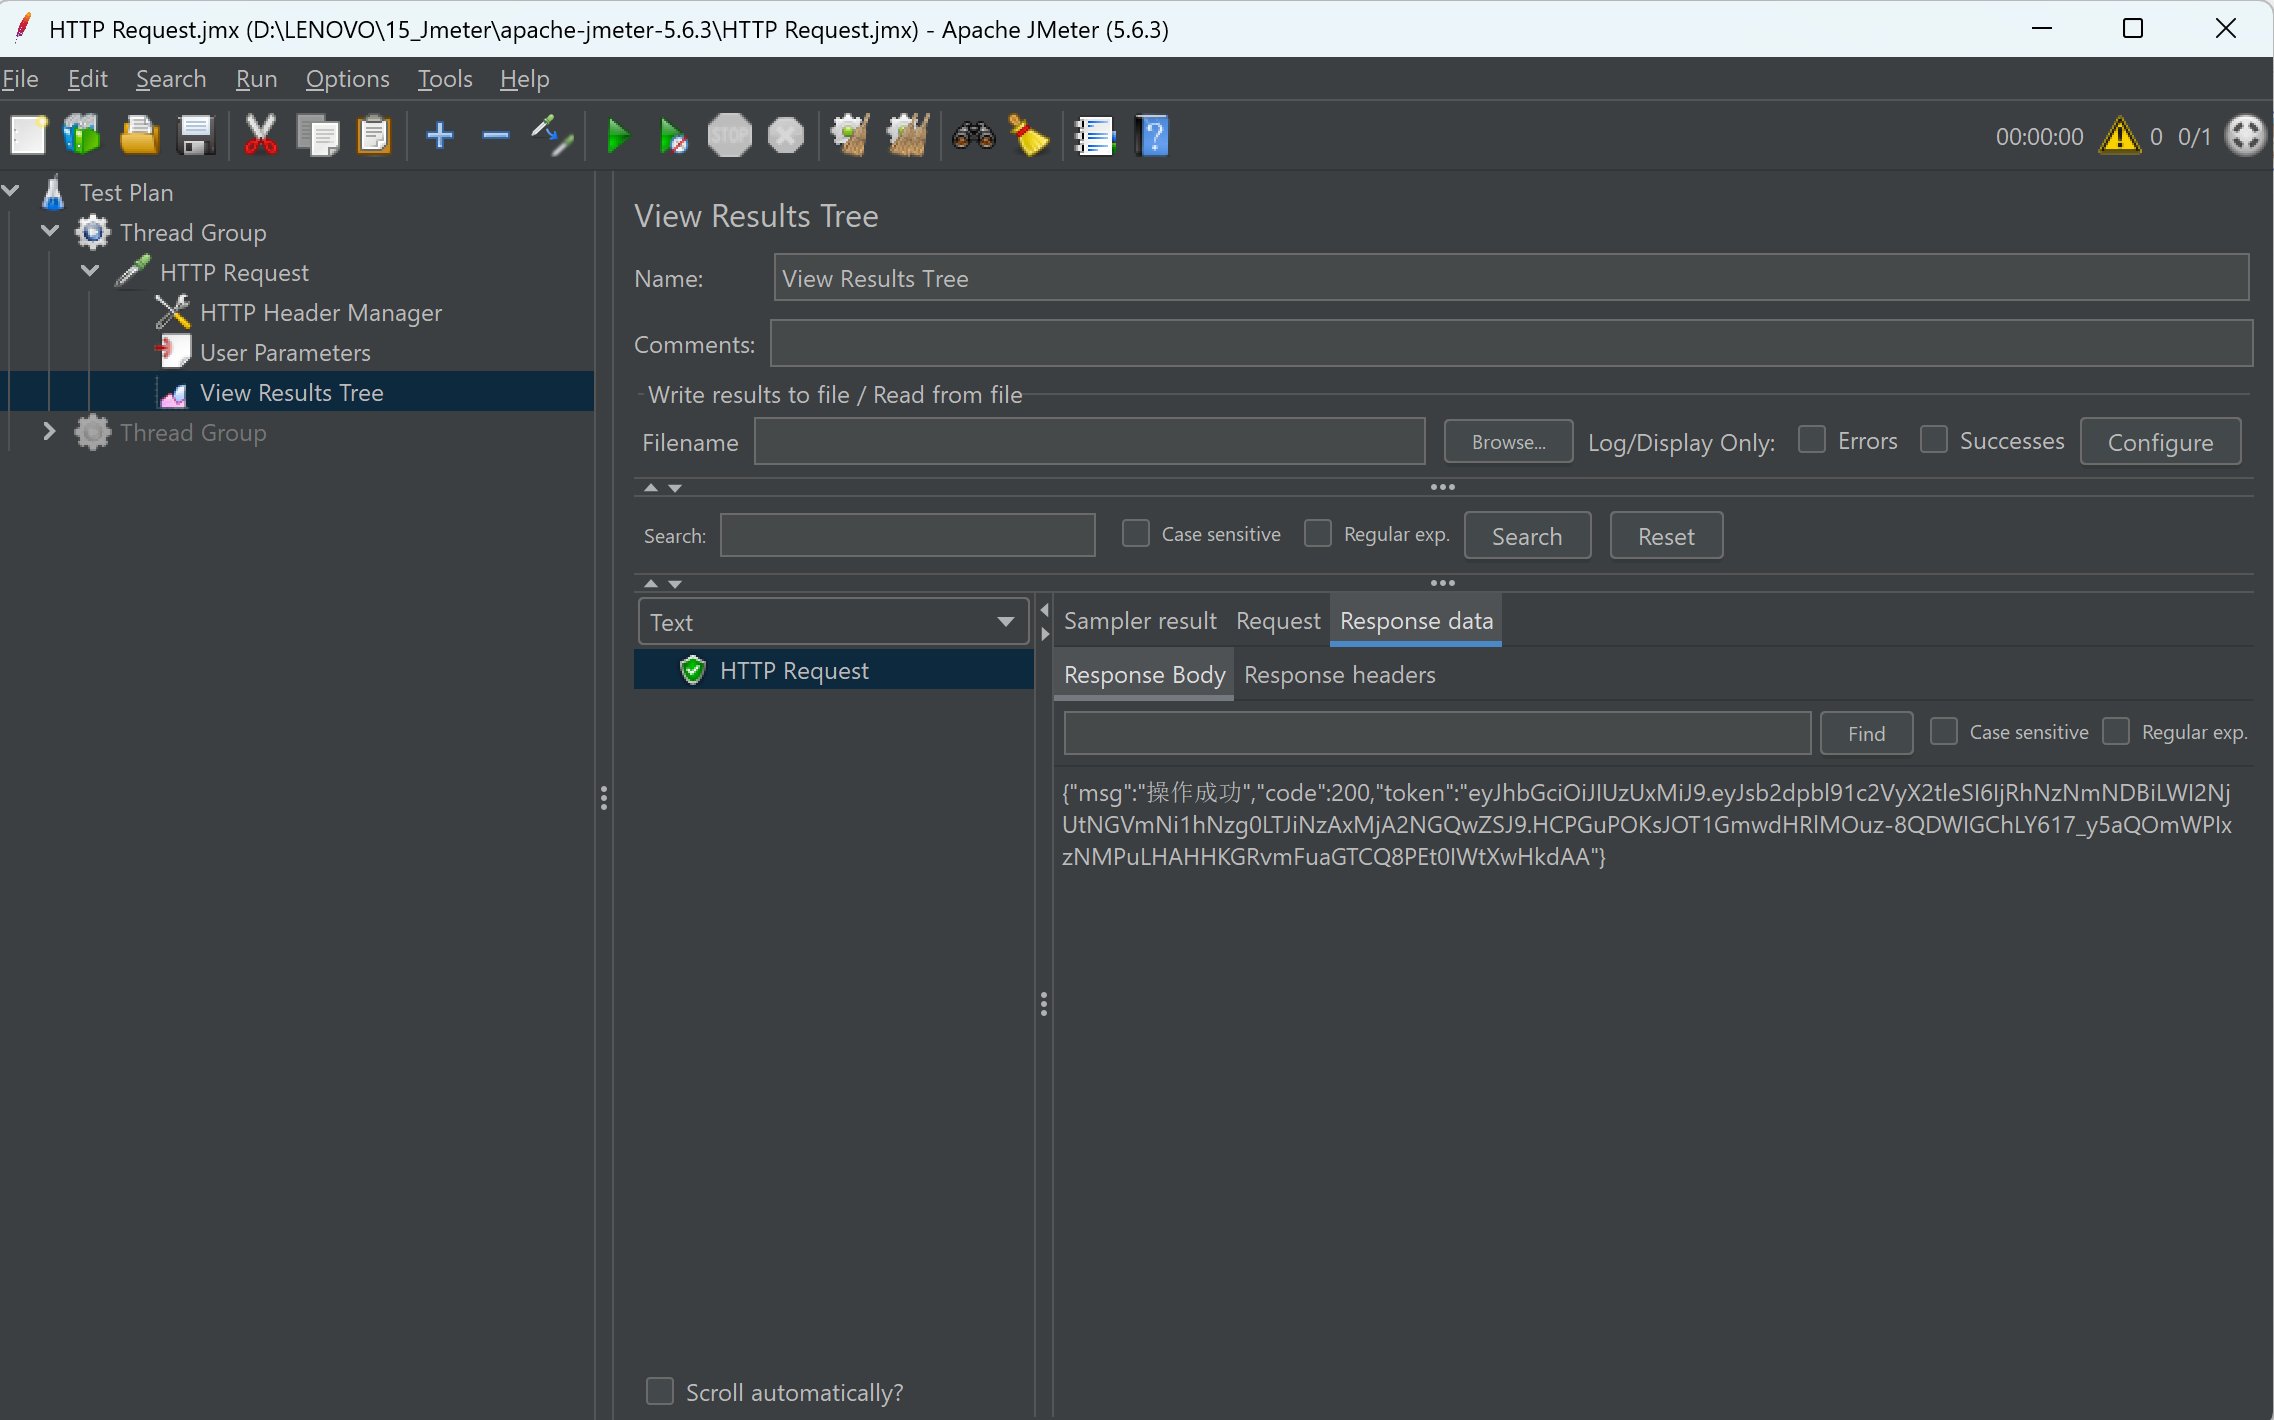The width and height of the screenshot is (2274, 1420).
Task: Select the HTTP Header Manager tree node
Action: tap(320, 312)
